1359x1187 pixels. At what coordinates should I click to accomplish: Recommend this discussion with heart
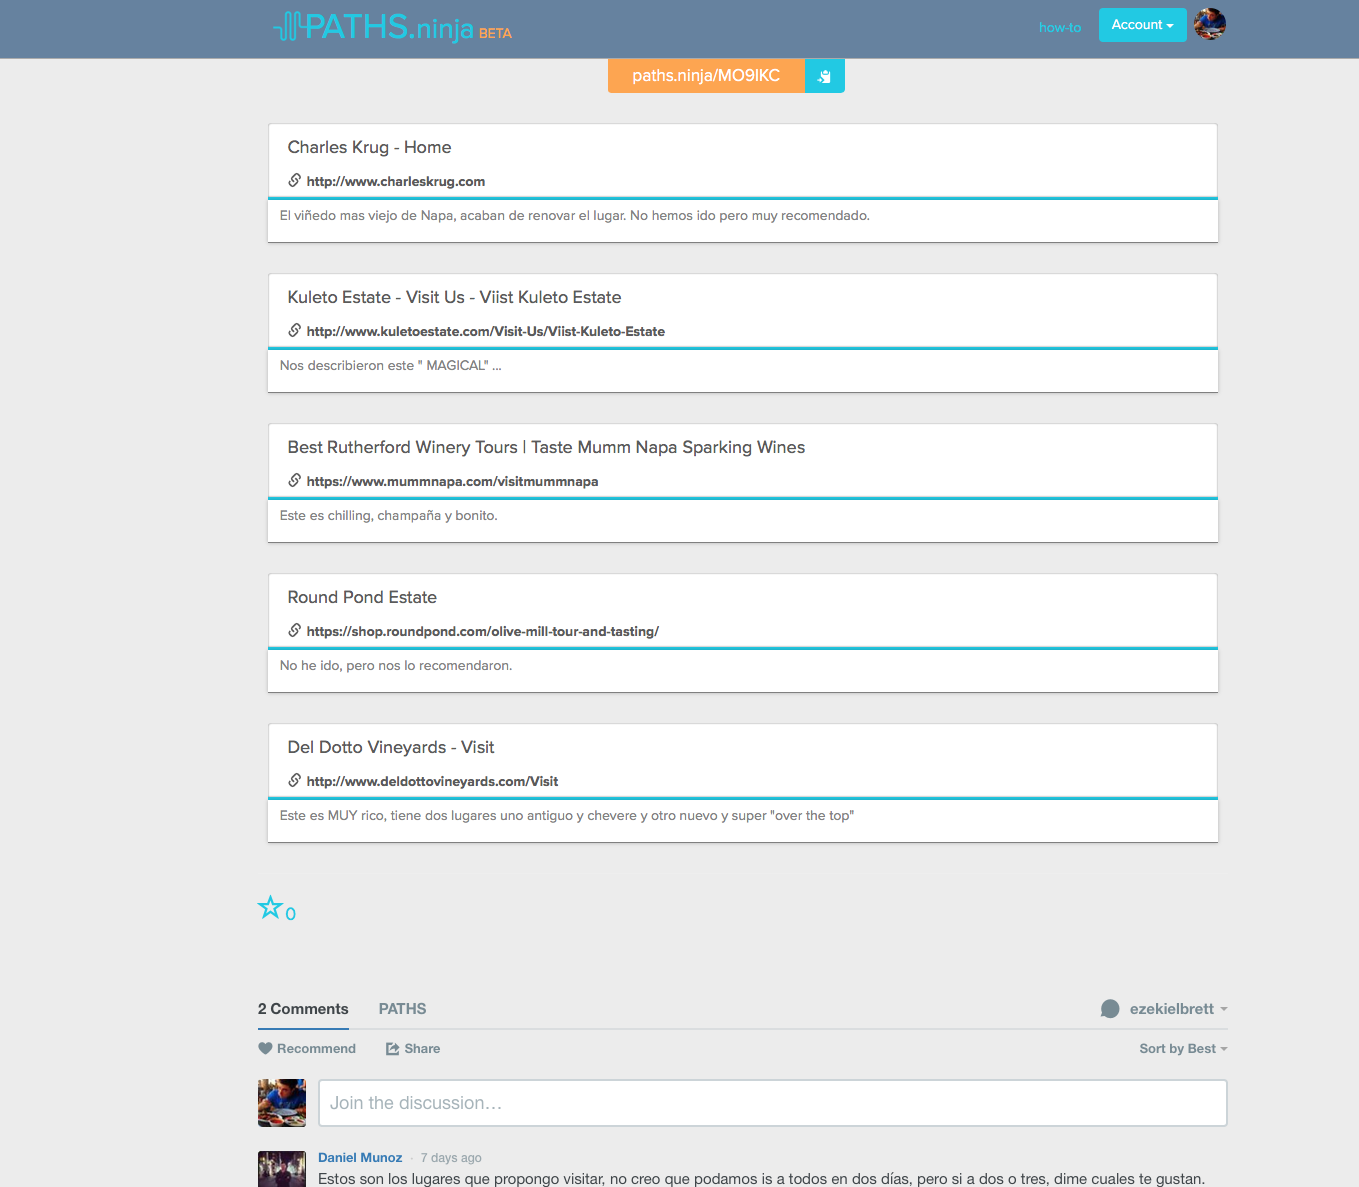(x=307, y=1048)
